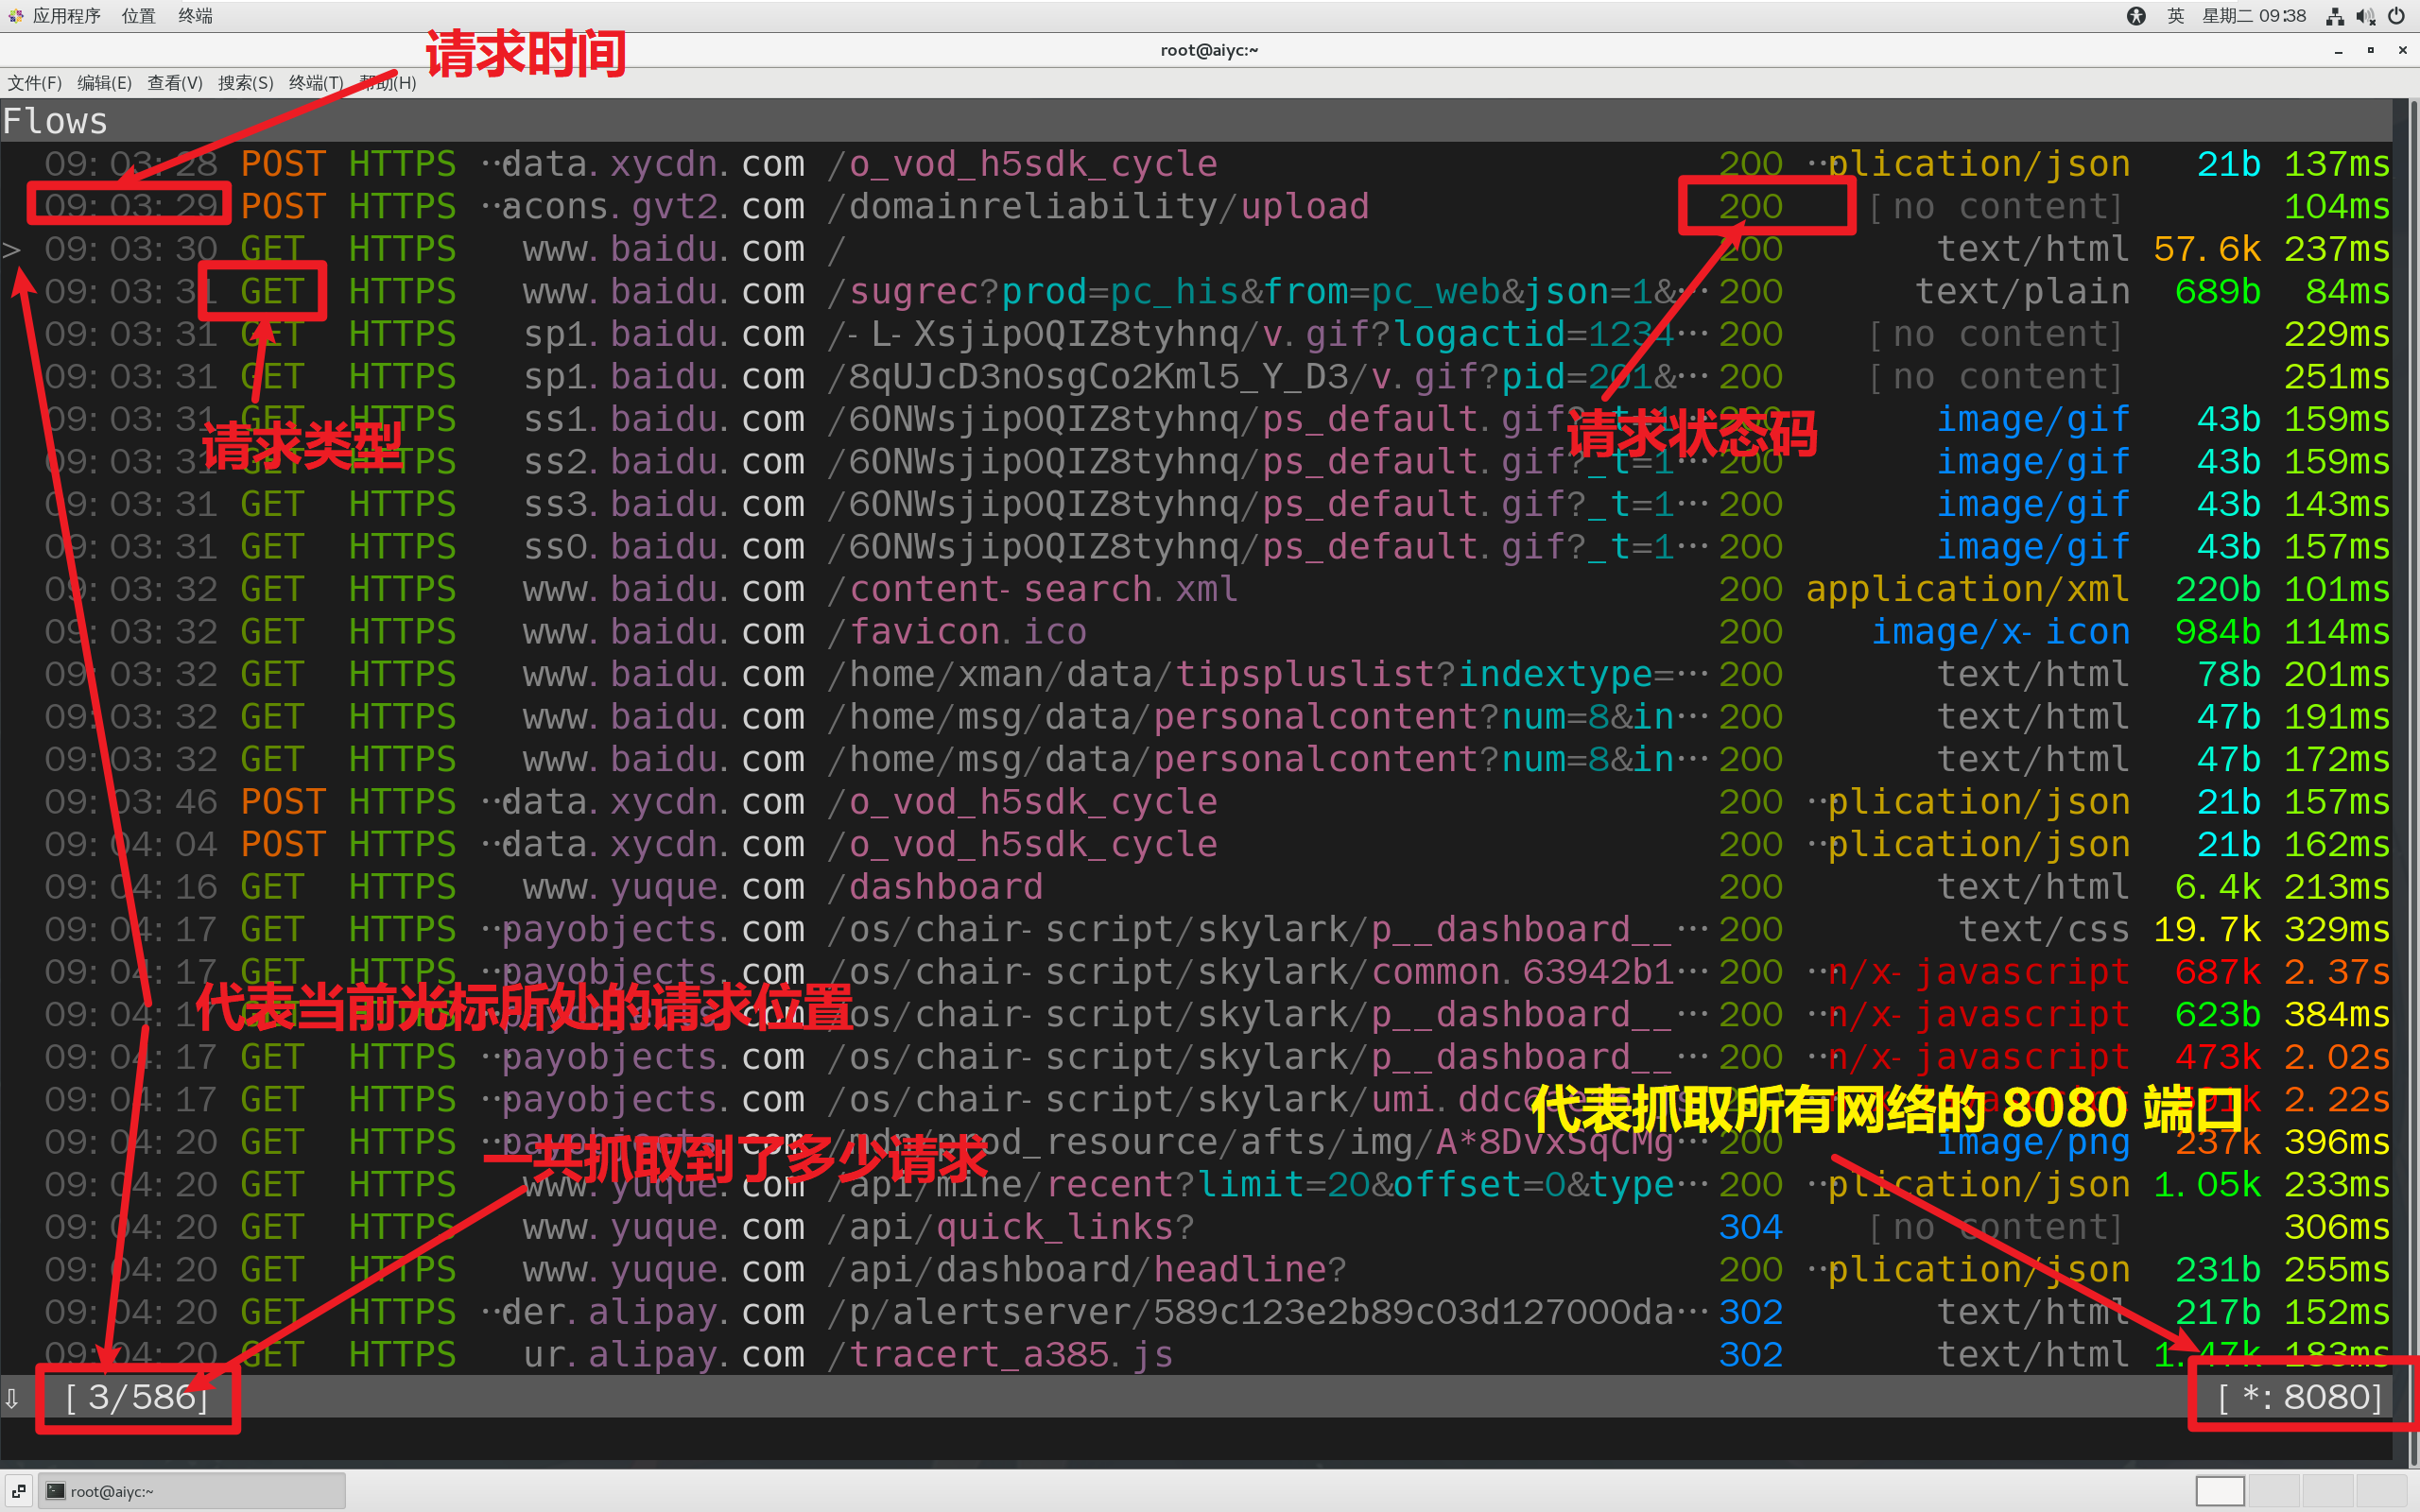Open the clock showing 星期二 09:38
The width and height of the screenshot is (2420, 1512).
click(x=2254, y=16)
